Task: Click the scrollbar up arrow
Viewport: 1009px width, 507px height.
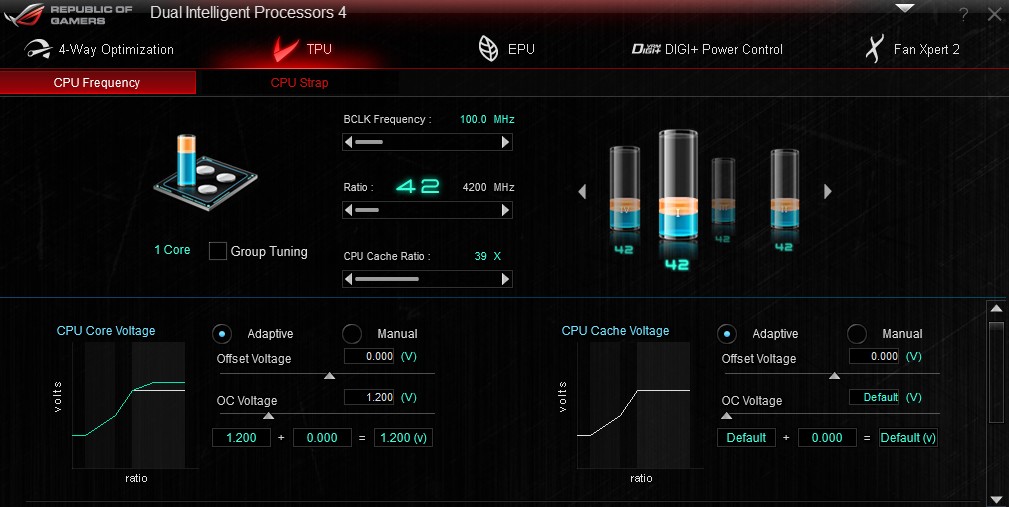Action: [996, 309]
